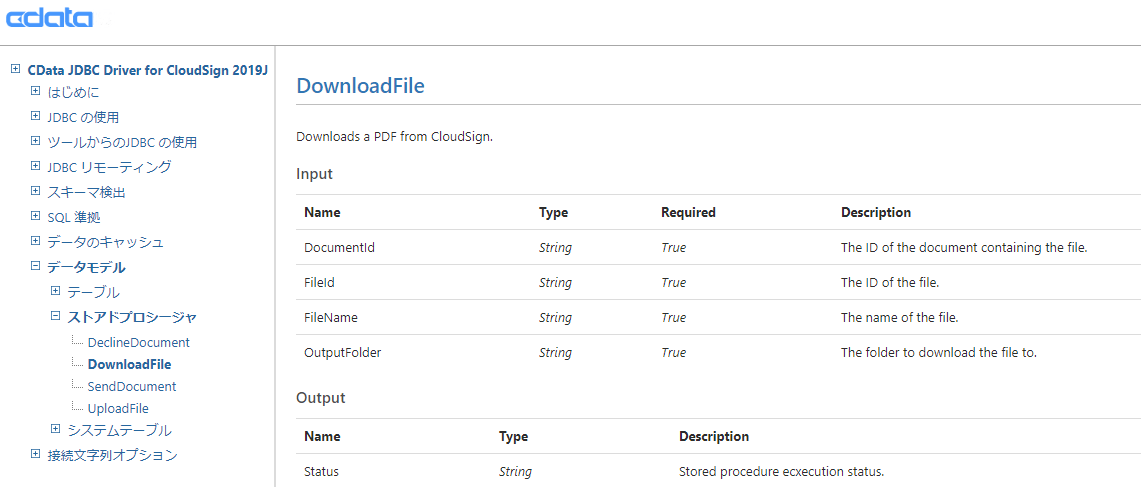Collapse the データモデル node
Image resolution: width=1142 pixels, height=488 pixels.
point(35,267)
